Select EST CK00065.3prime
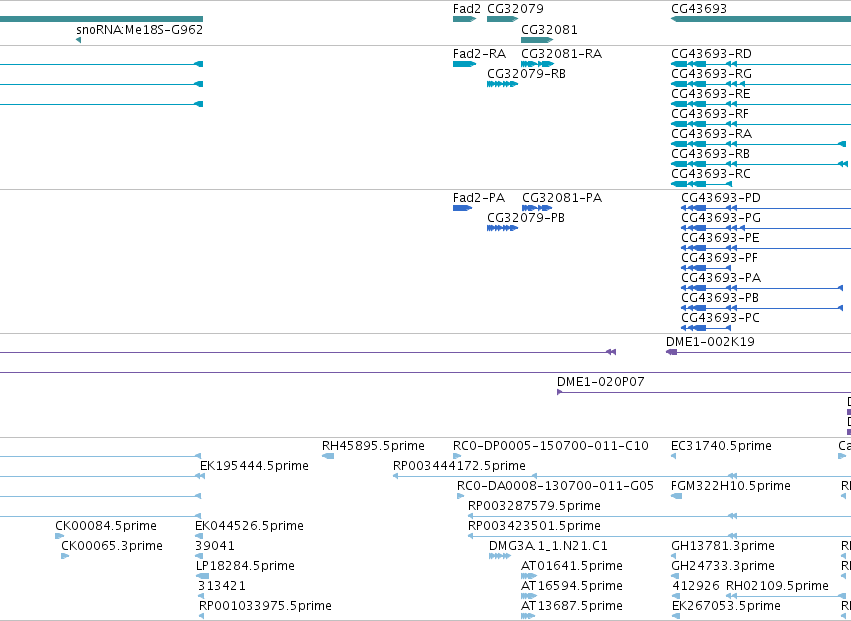 (x=112, y=546)
